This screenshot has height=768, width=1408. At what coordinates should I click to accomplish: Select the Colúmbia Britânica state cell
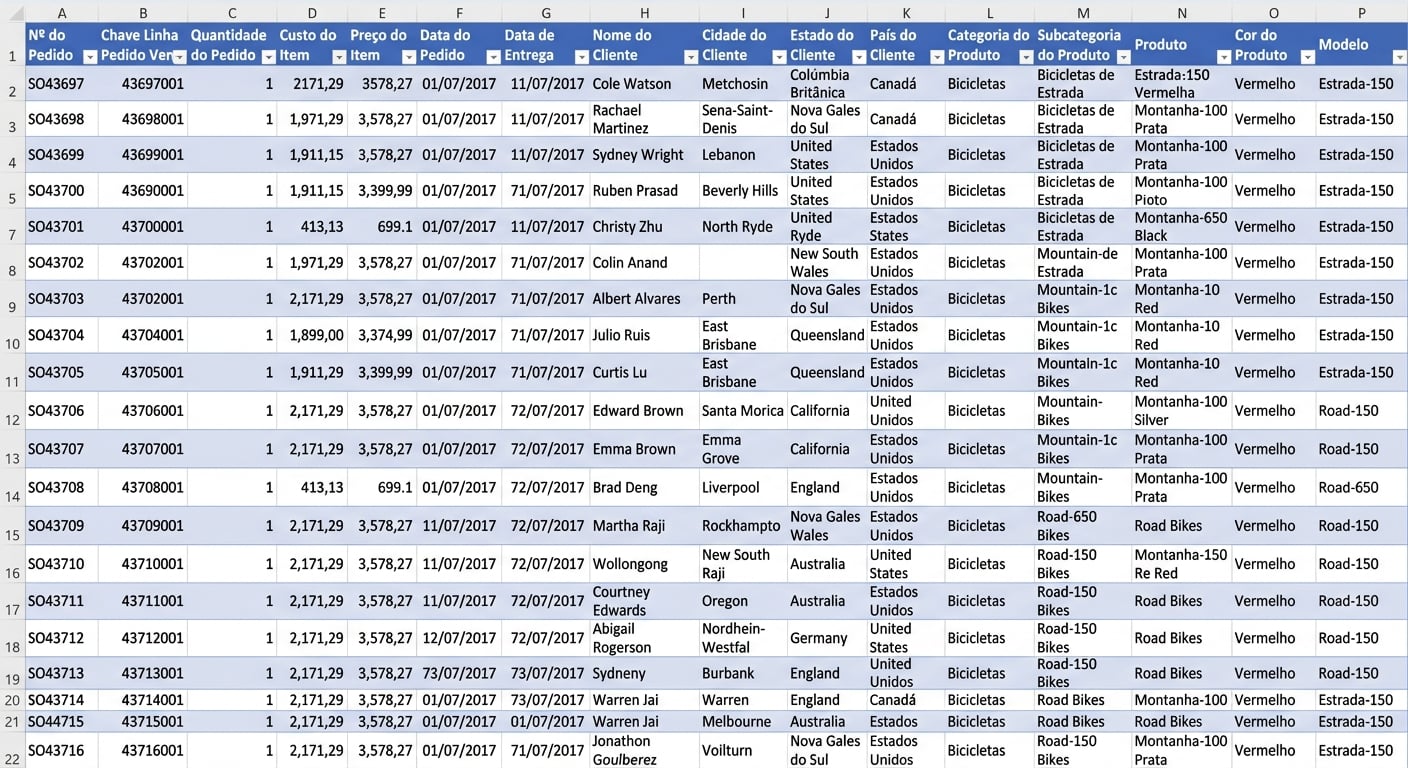(827, 84)
